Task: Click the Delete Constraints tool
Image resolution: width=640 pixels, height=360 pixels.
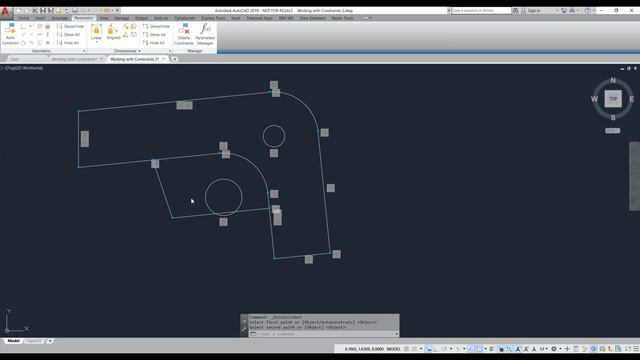Action: click(x=184, y=34)
